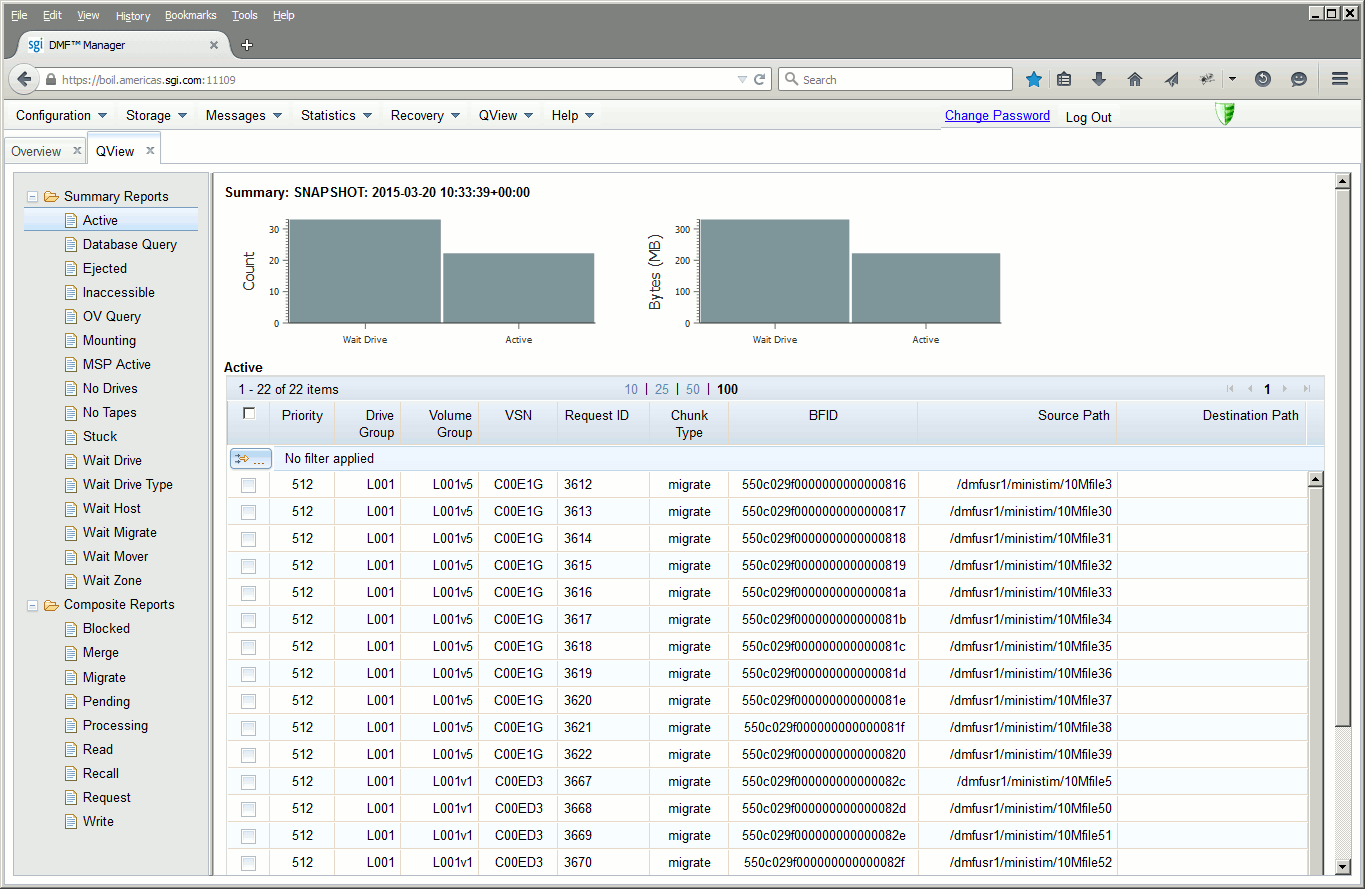This screenshot has height=889, width=1365.
Task: Open the Messages dropdown menu
Action: point(244,115)
